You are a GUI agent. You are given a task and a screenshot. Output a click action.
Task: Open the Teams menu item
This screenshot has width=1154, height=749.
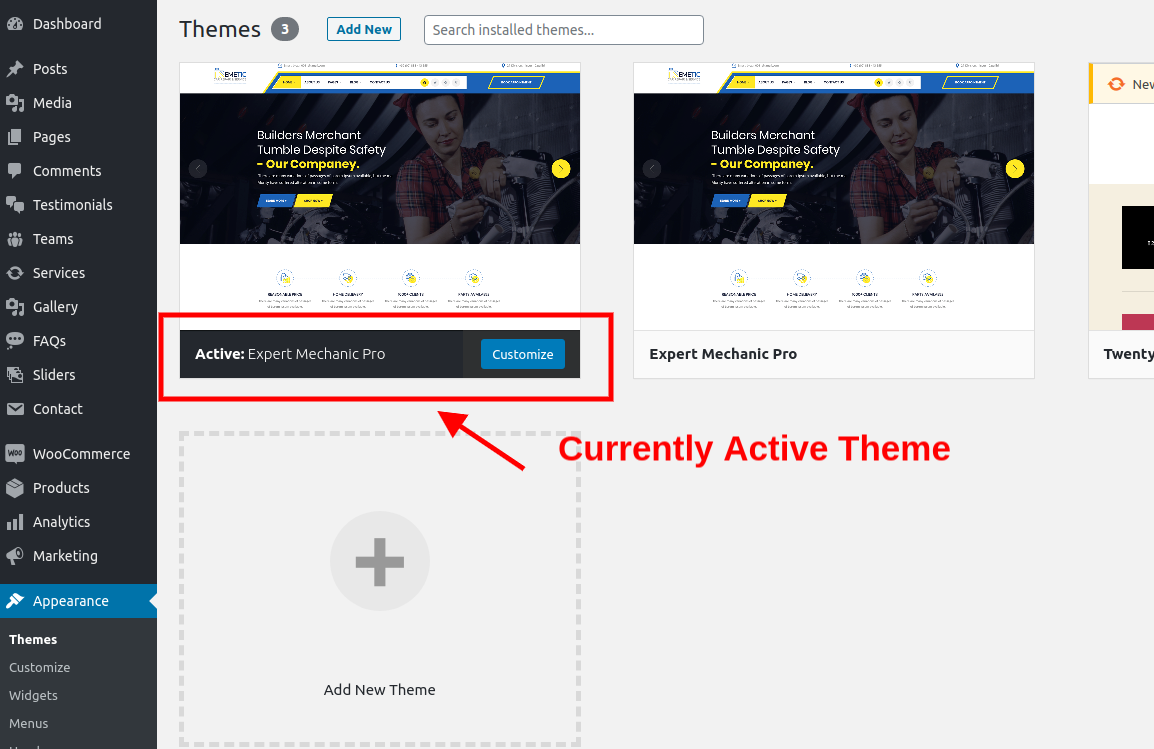point(78,239)
